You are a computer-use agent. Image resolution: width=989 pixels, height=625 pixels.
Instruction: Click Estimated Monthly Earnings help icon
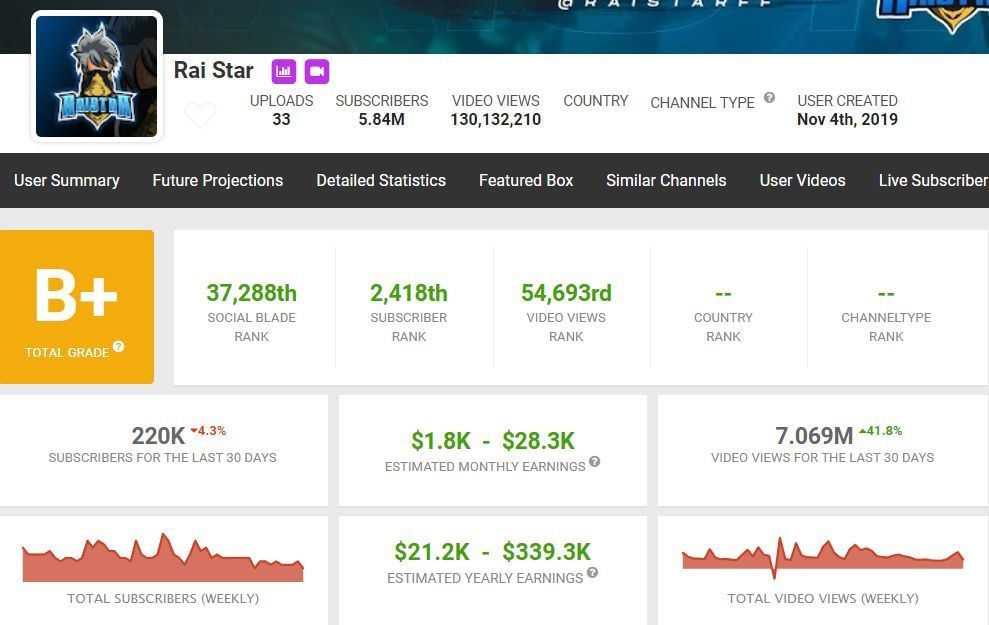595,461
